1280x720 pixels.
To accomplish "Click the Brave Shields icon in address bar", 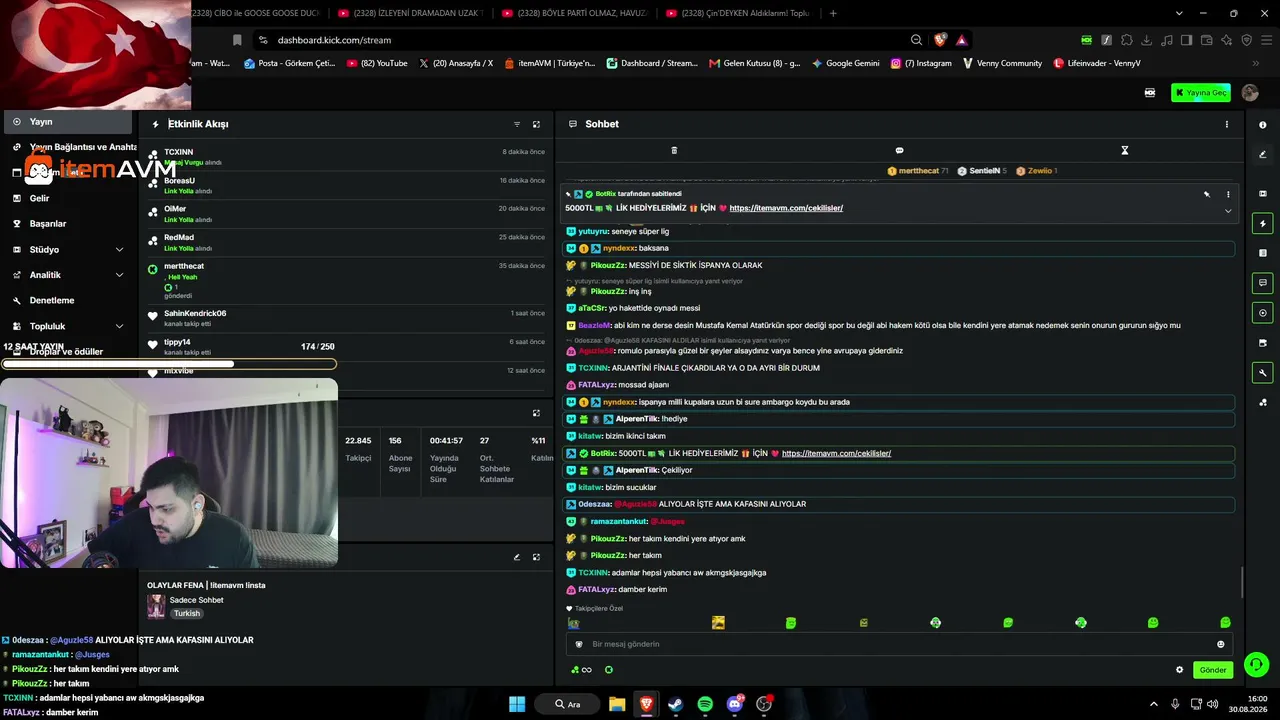I will 940,40.
